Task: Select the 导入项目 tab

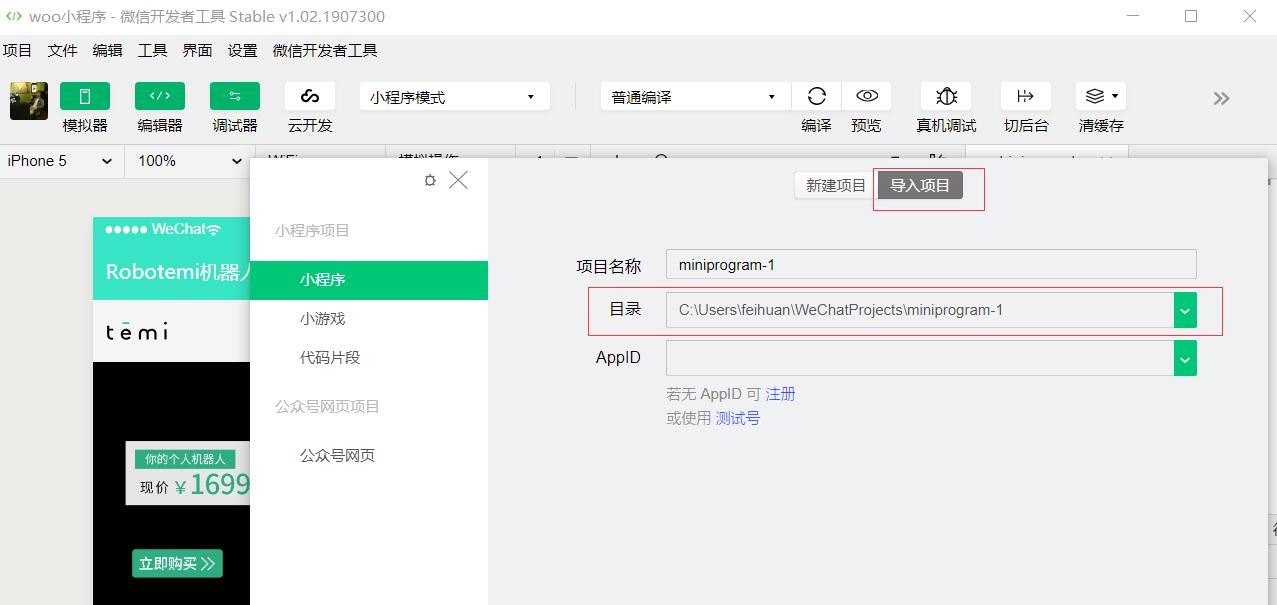Action: [920, 186]
